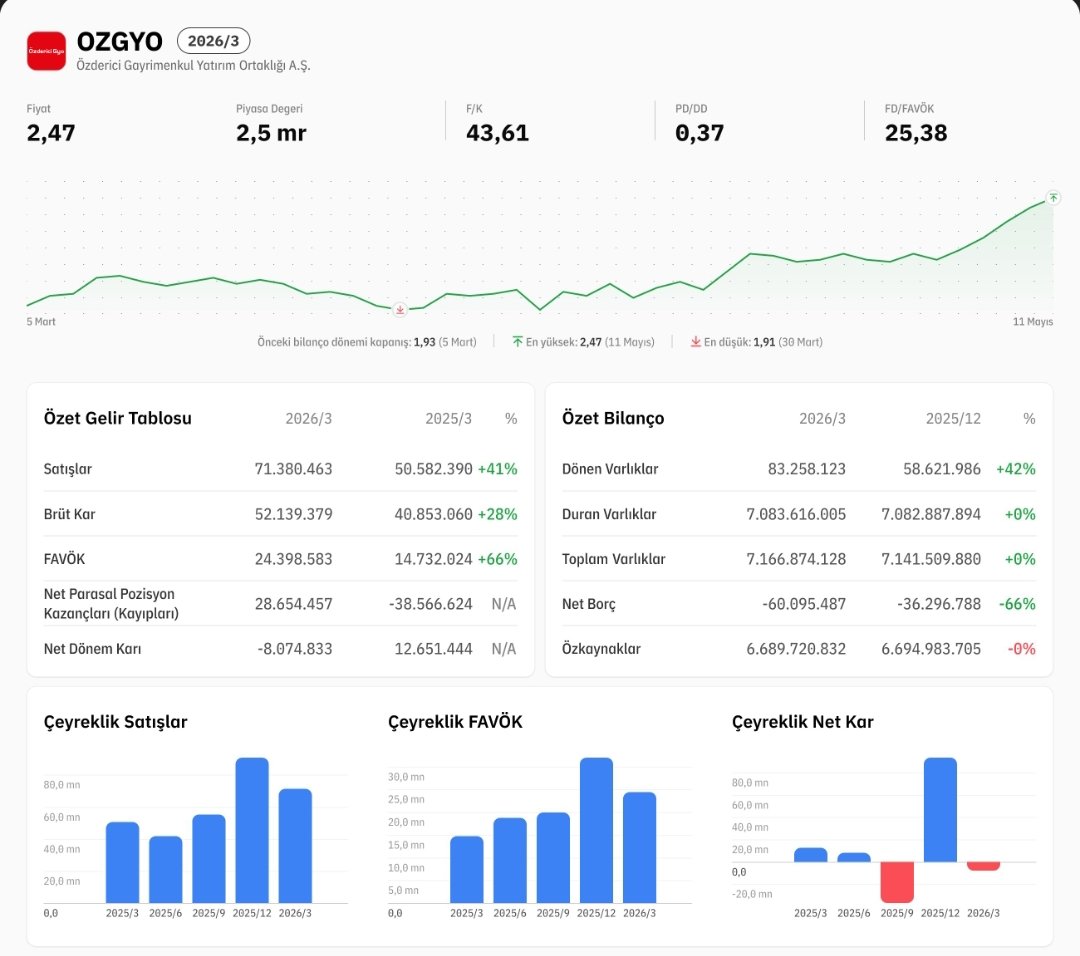Click the FD/FAVÖK value 25,38

[915, 132]
